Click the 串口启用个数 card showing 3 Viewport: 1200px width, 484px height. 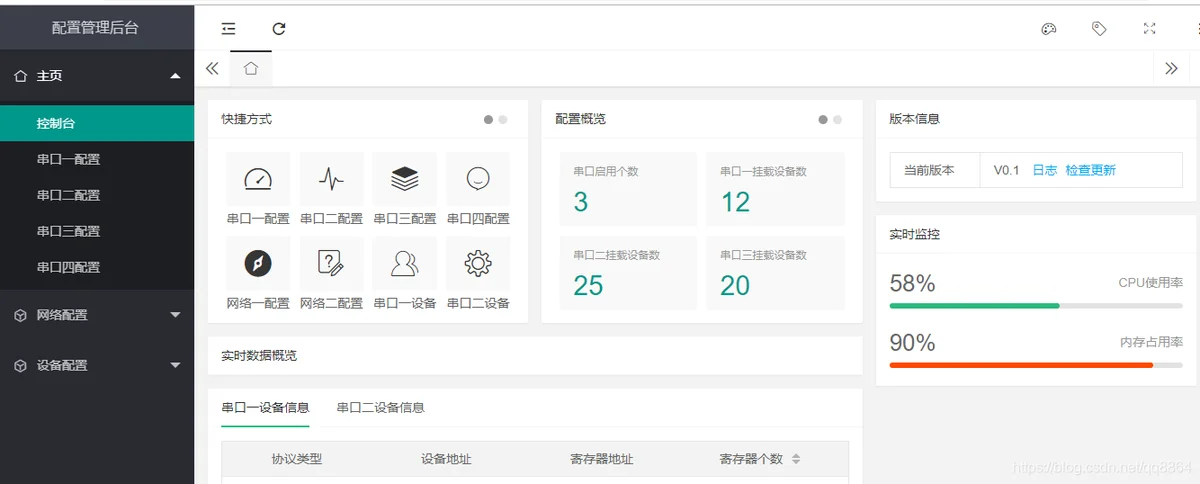628,189
